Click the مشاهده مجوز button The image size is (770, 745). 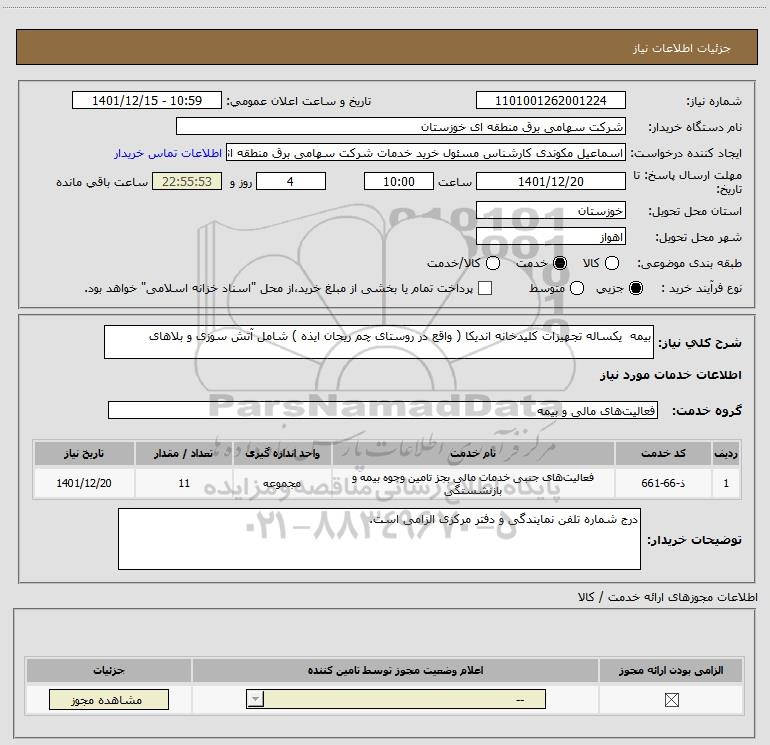109,700
